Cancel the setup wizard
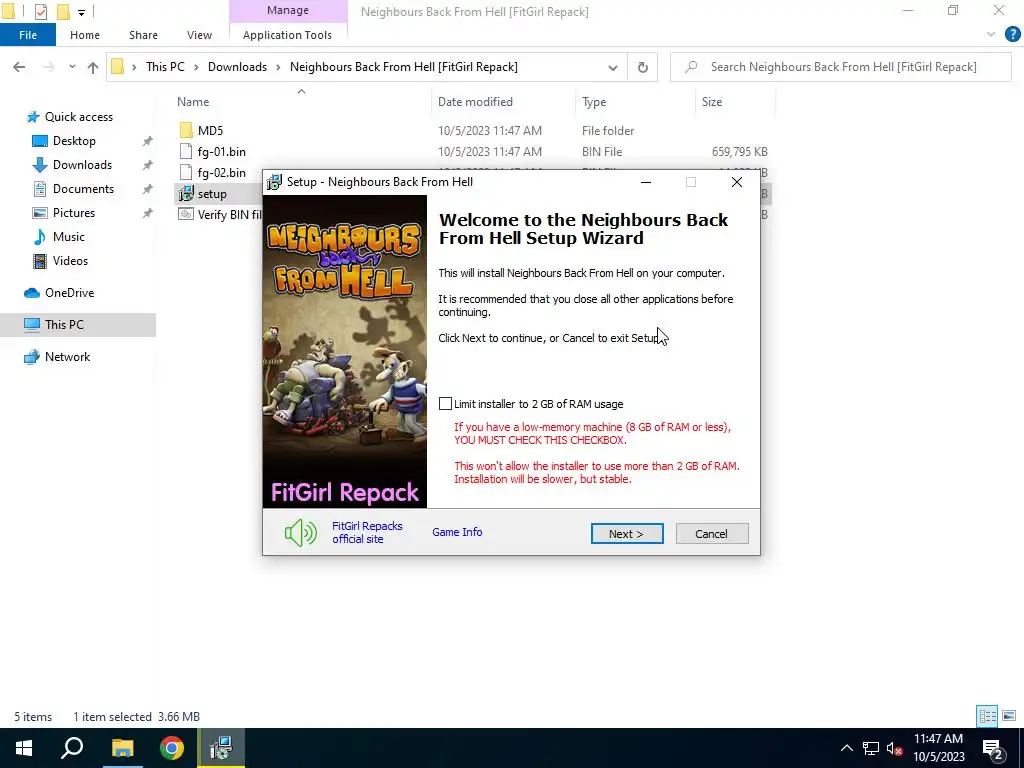1024x768 pixels. click(712, 534)
